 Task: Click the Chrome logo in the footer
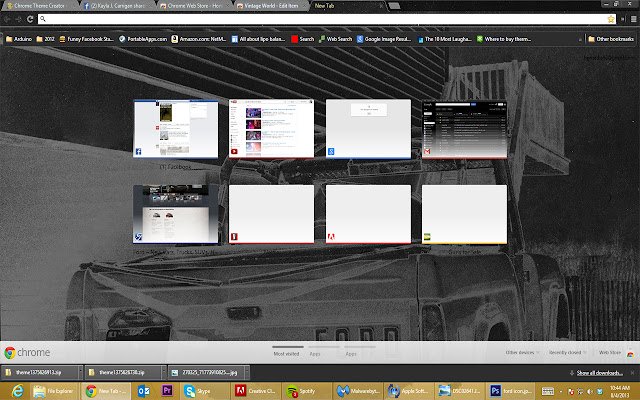click(27, 352)
